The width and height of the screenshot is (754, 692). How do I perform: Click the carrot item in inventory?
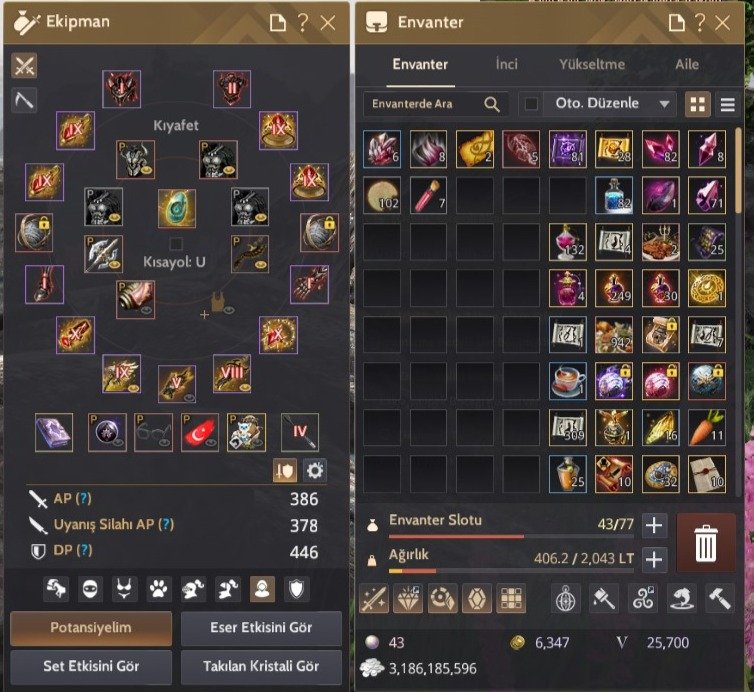(x=706, y=427)
